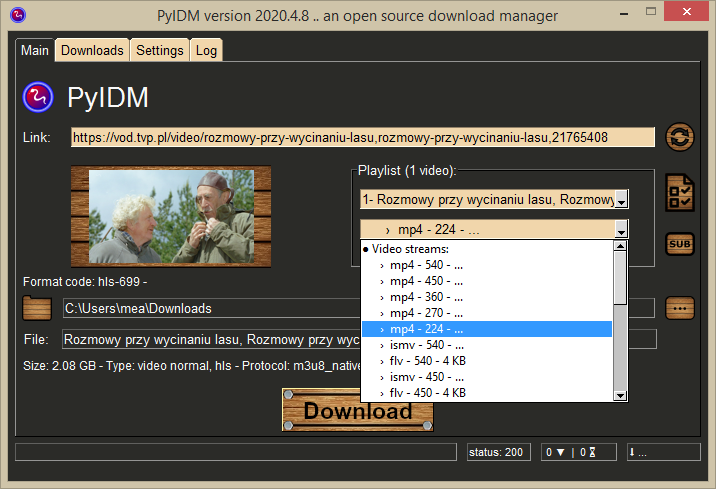Select mp4 - 270 stream
716x489 pixels.
pyautogui.click(x=487, y=313)
